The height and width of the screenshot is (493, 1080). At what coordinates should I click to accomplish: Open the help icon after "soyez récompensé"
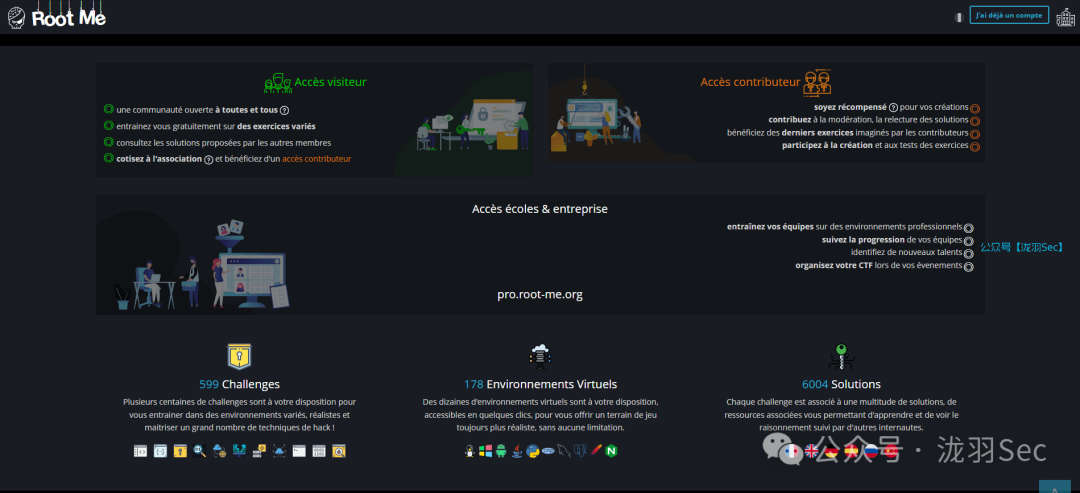pos(893,107)
